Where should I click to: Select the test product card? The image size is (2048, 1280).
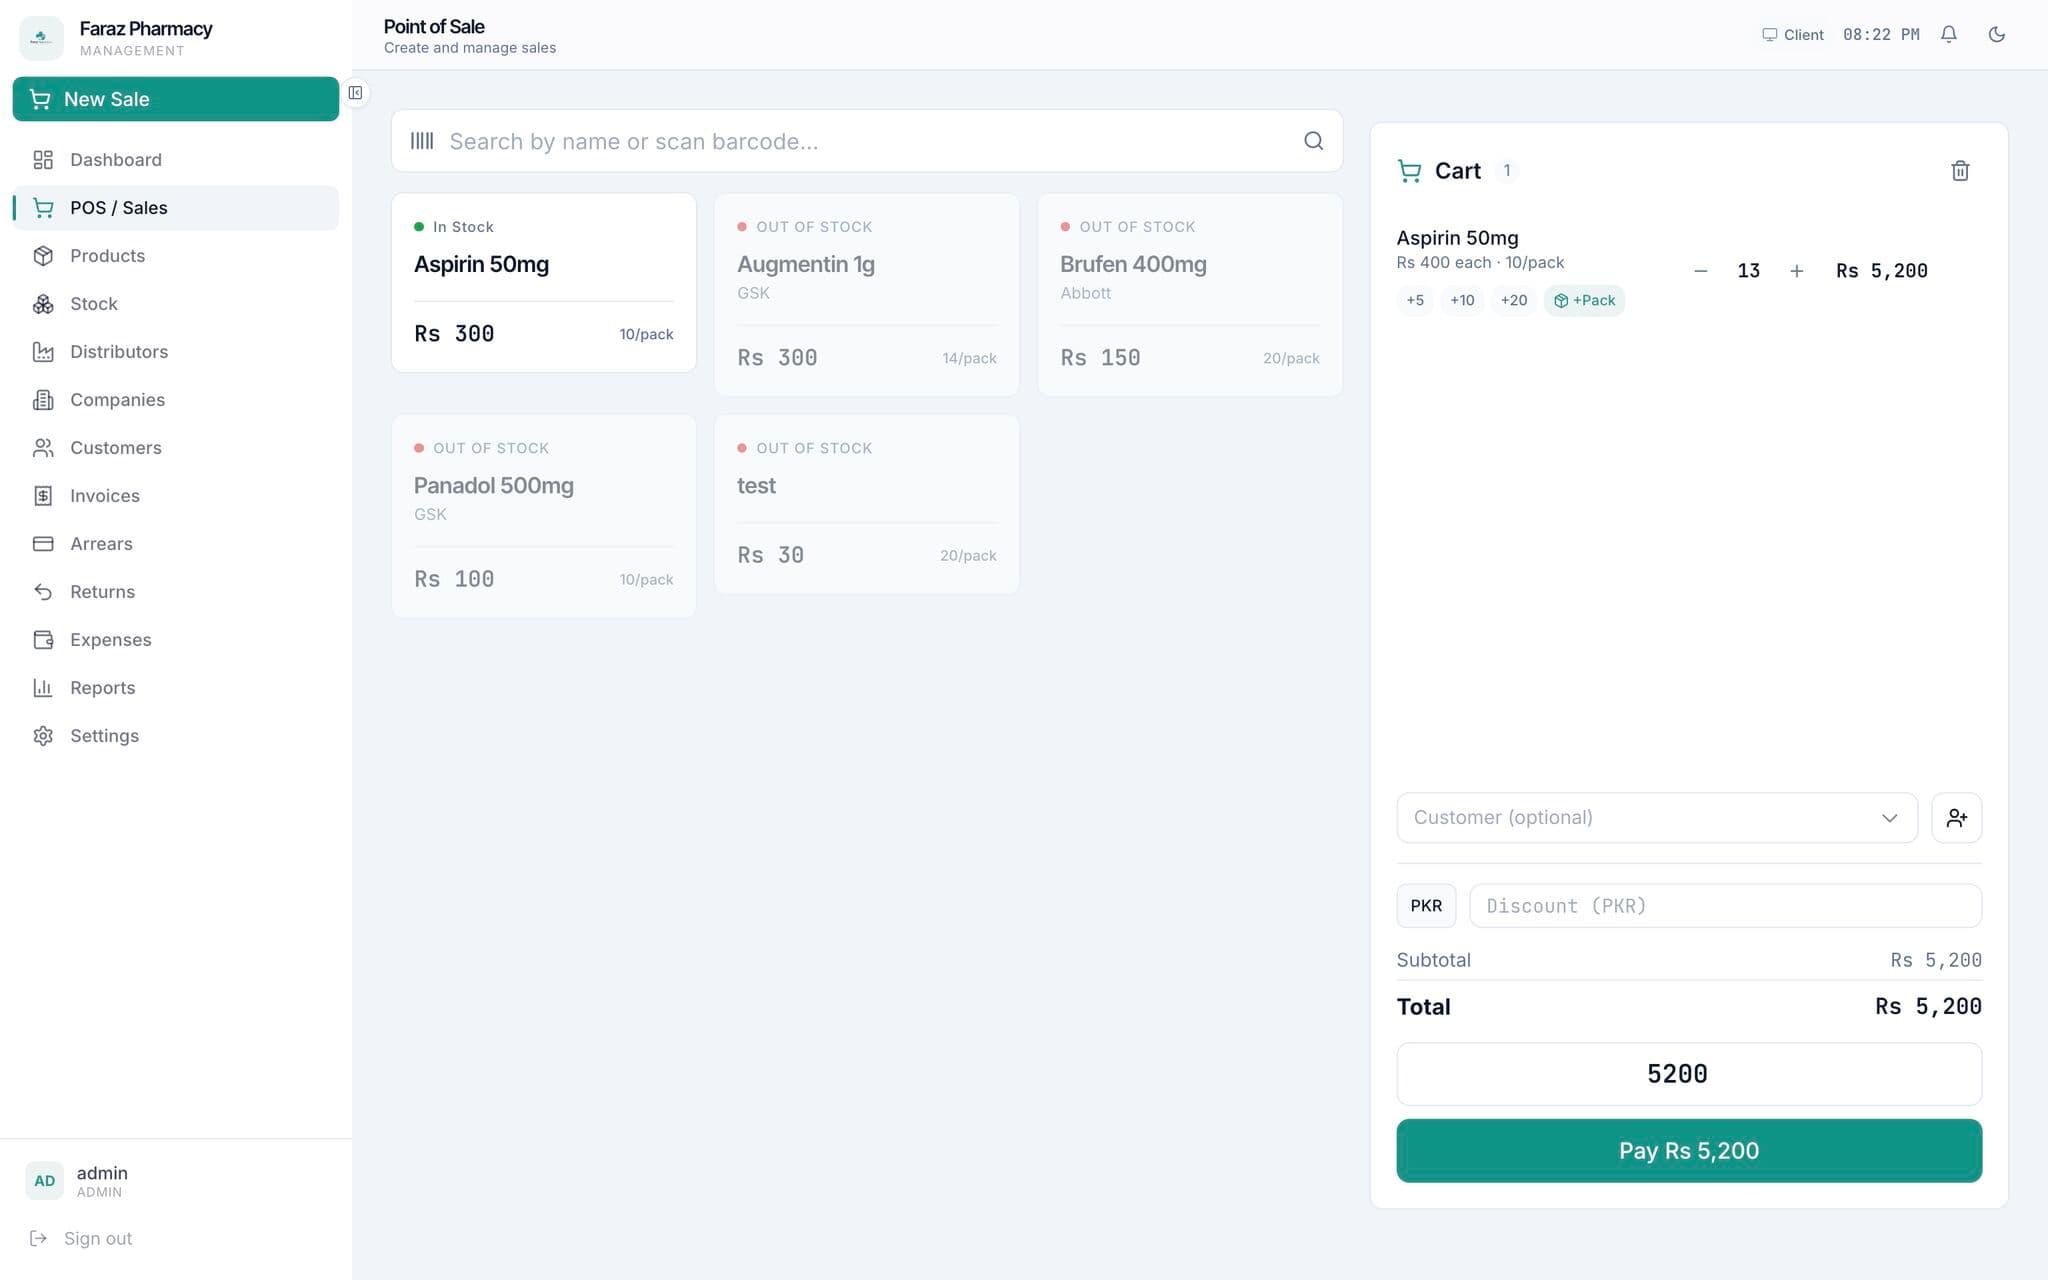coord(866,505)
